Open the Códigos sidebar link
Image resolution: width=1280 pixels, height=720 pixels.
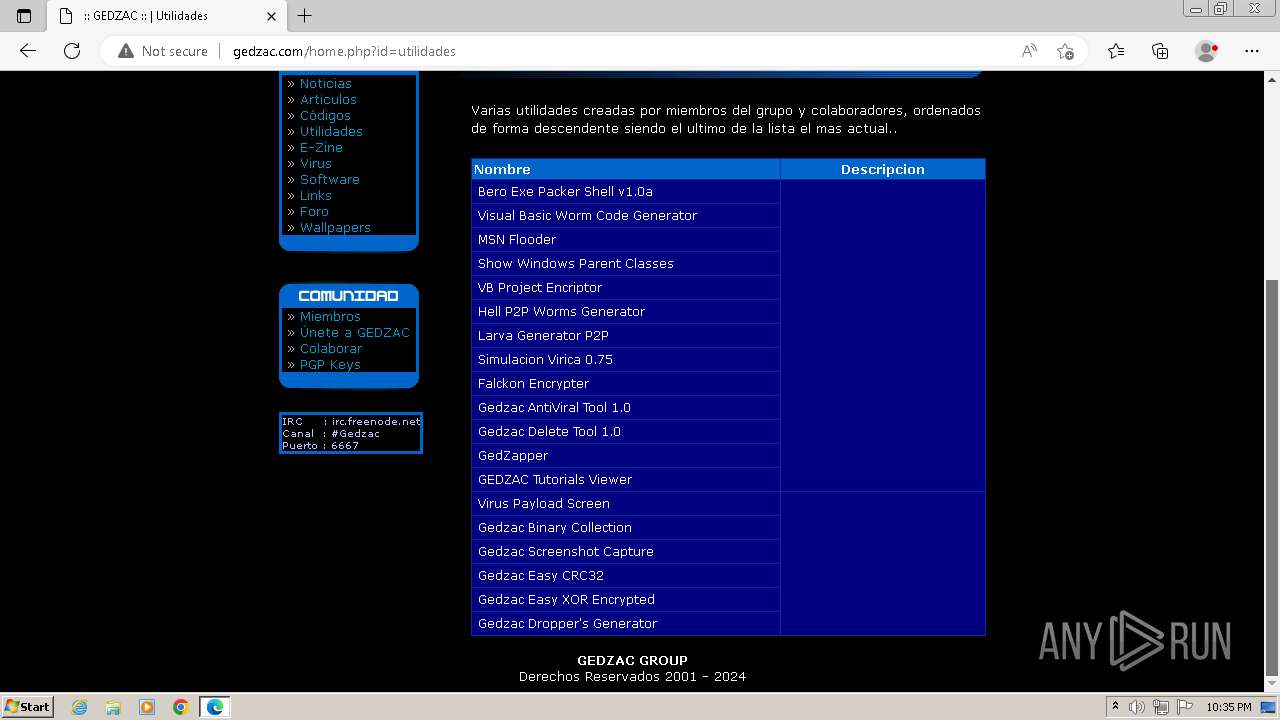pos(325,115)
